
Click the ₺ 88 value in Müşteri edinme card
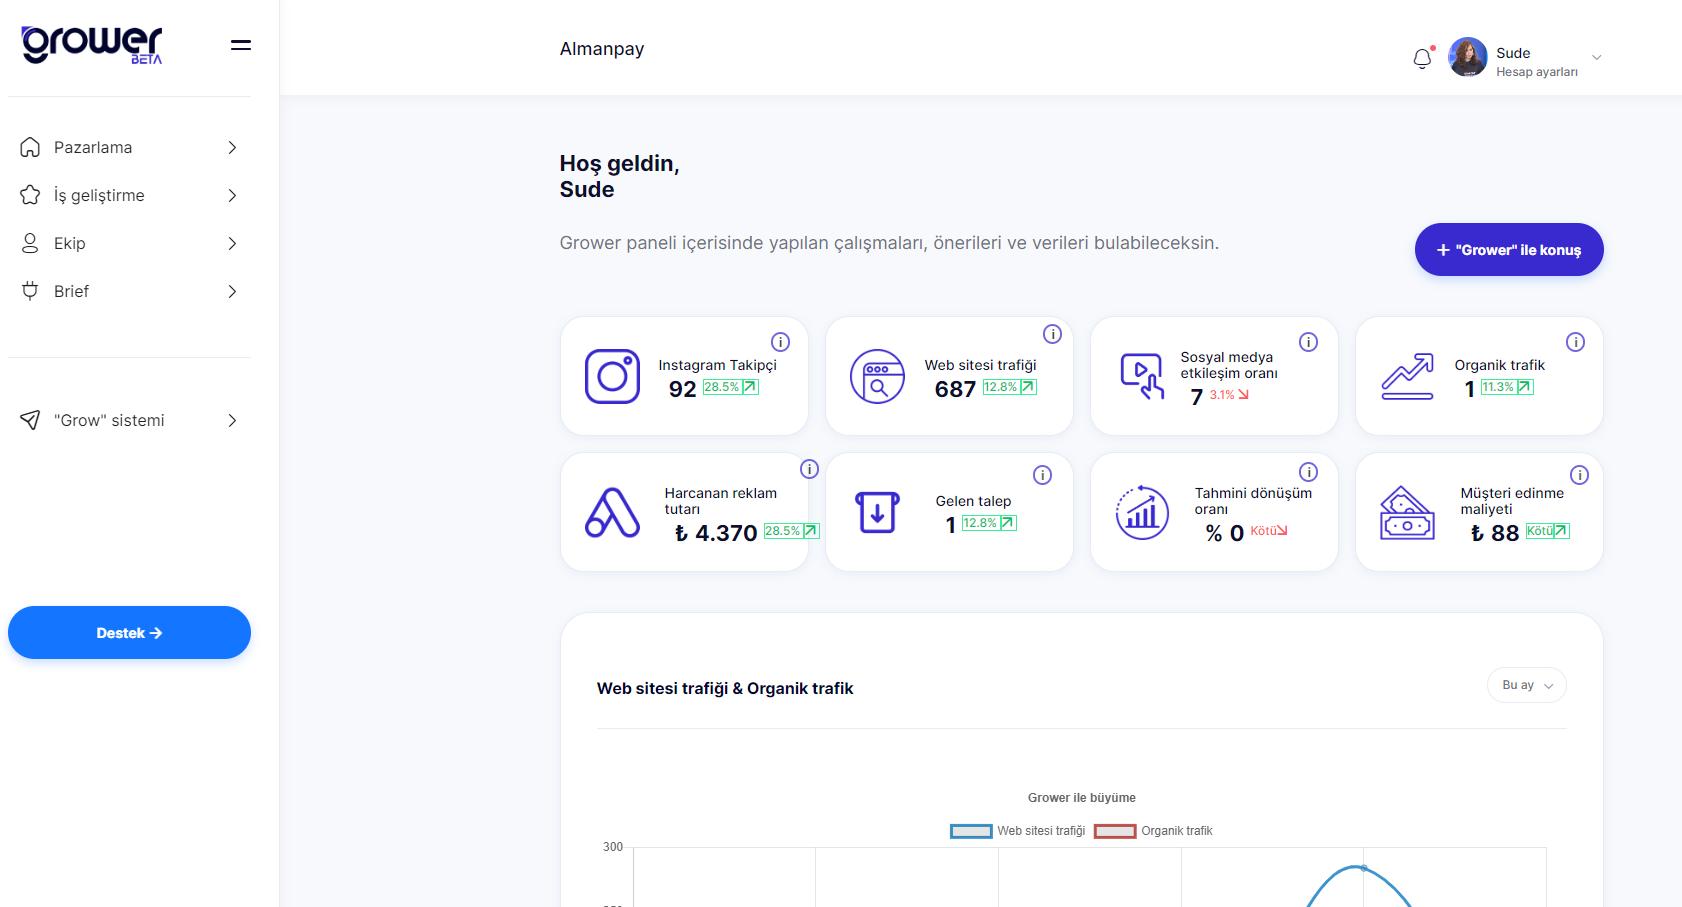point(1495,533)
